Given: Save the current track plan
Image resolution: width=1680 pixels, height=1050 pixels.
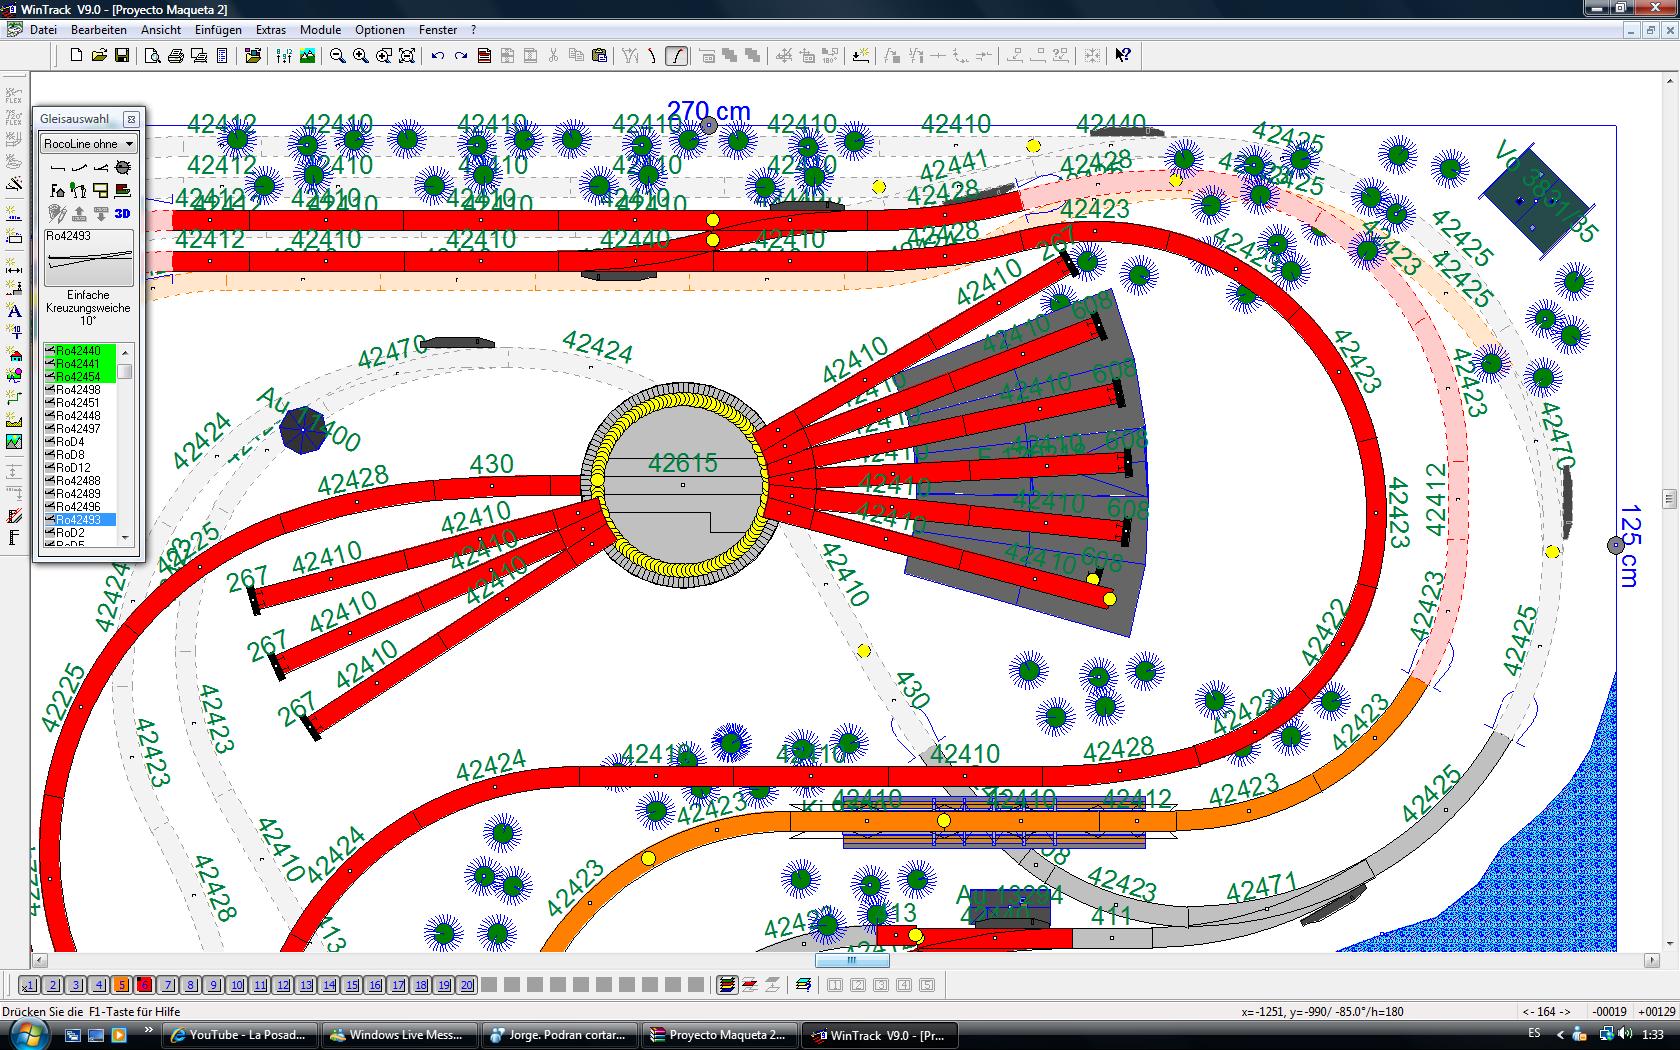Looking at the screenshot, I should [122, 56].
